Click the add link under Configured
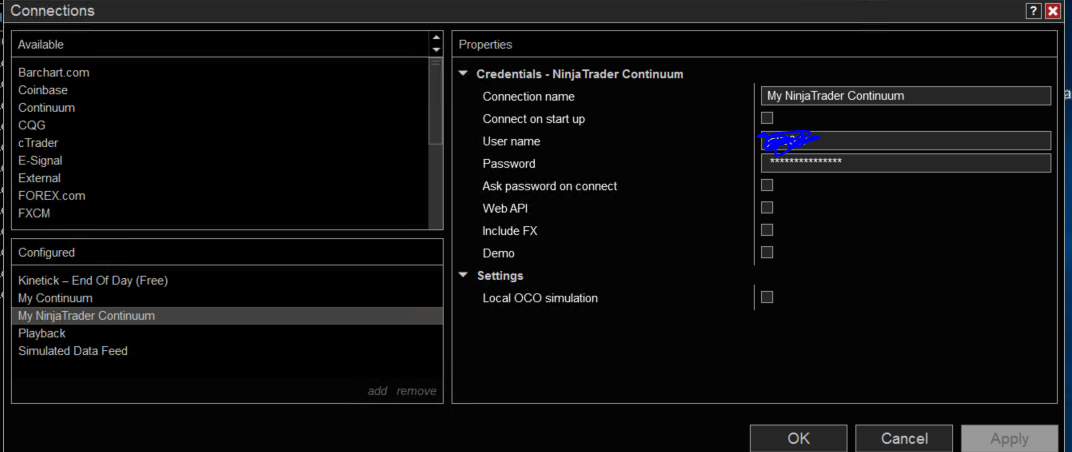The width and height of the screenshot is (1072, 452). [377, 391]
